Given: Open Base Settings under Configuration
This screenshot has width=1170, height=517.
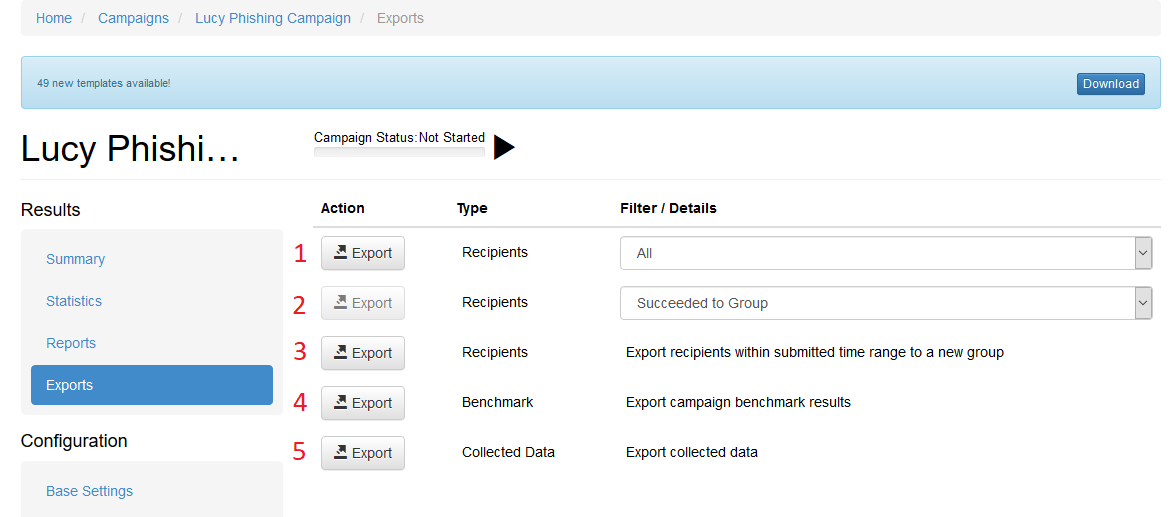Looking at the screenshot, I should pos(90,491).
